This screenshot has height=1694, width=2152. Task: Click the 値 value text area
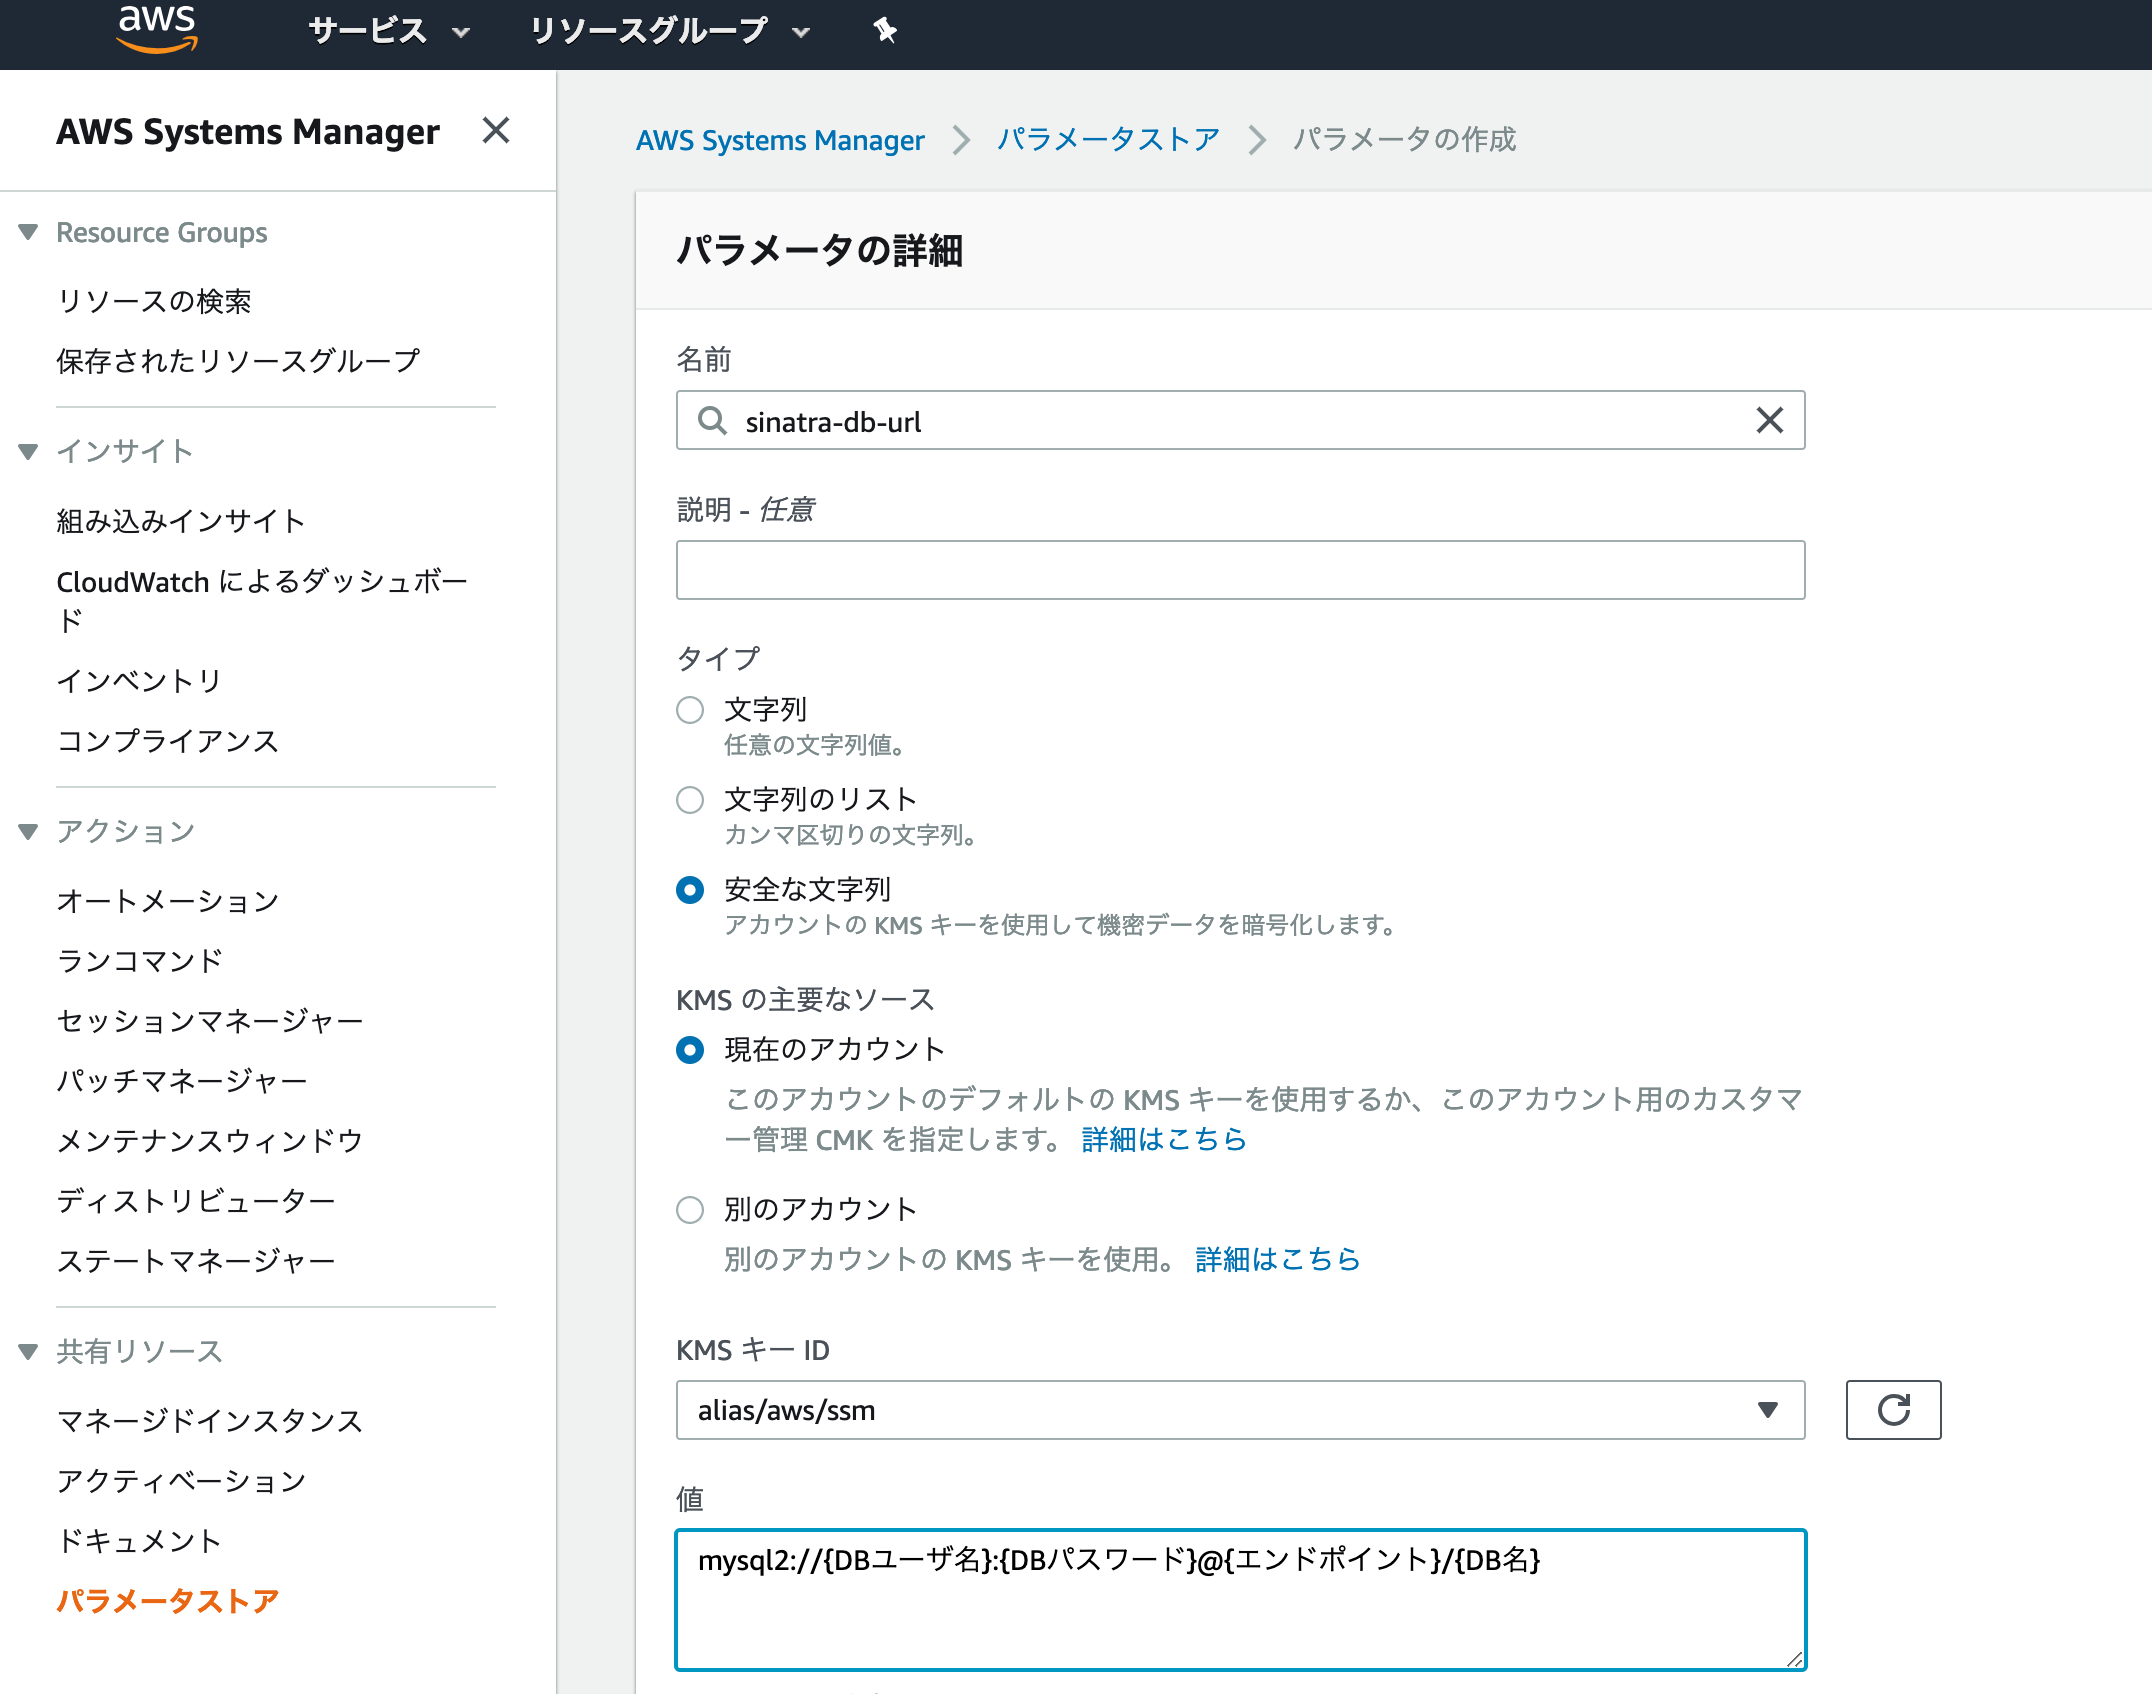1240,1600
